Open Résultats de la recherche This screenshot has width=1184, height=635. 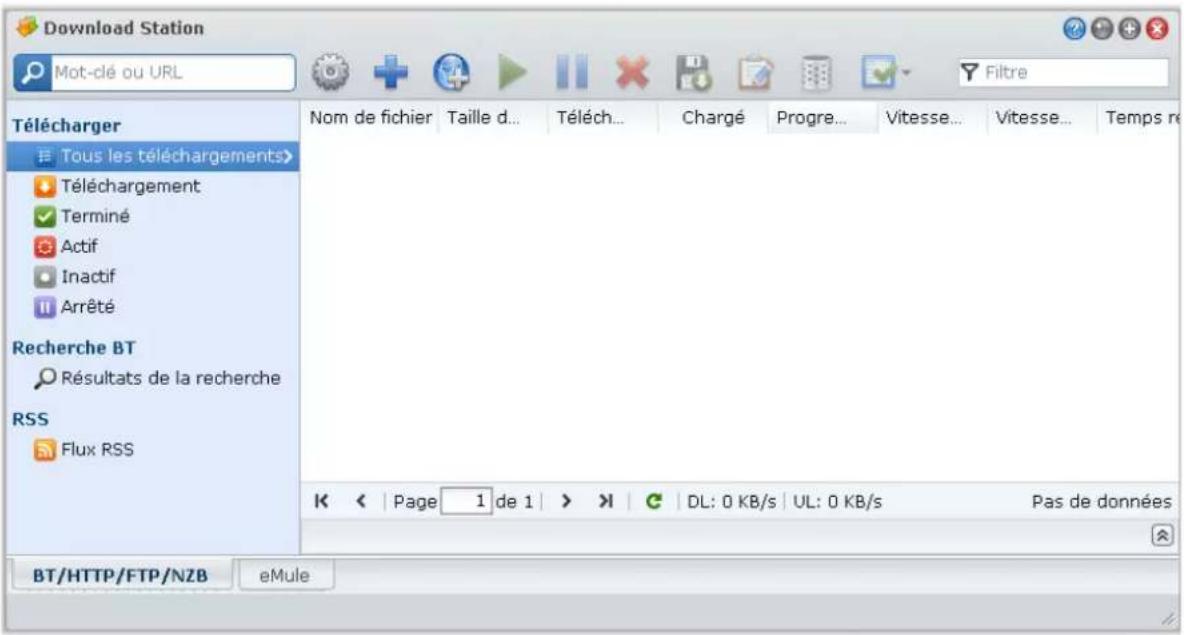click(157, 378)
